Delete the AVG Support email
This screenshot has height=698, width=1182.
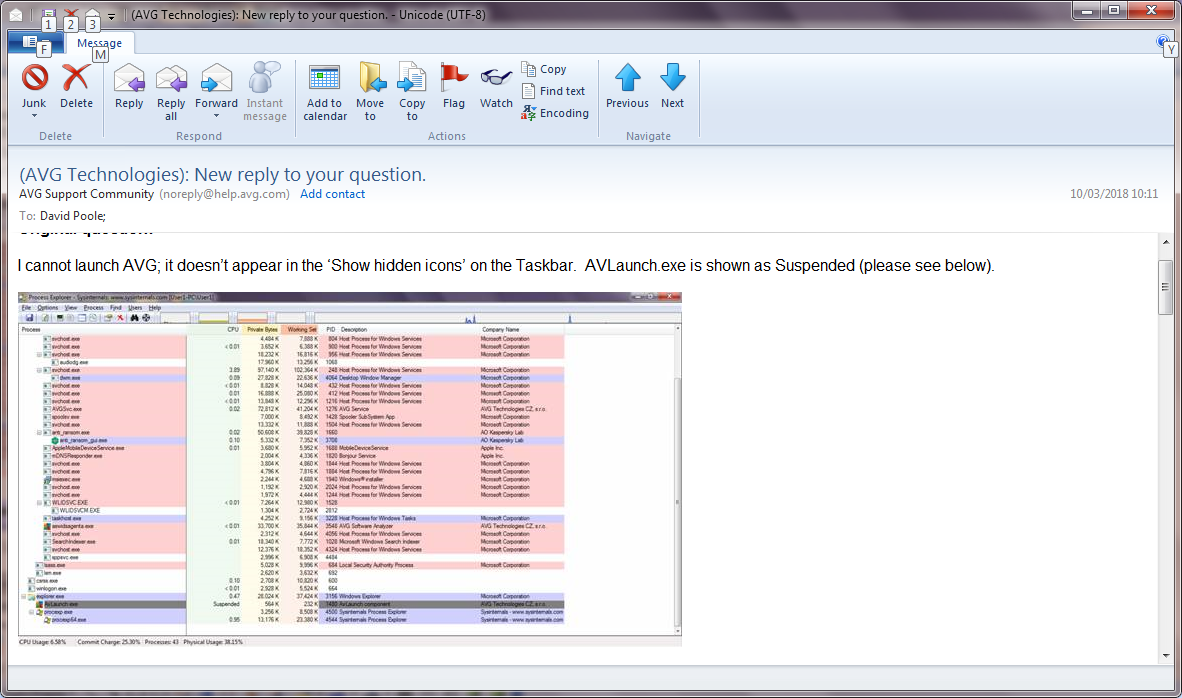click(x=76, y=87)
